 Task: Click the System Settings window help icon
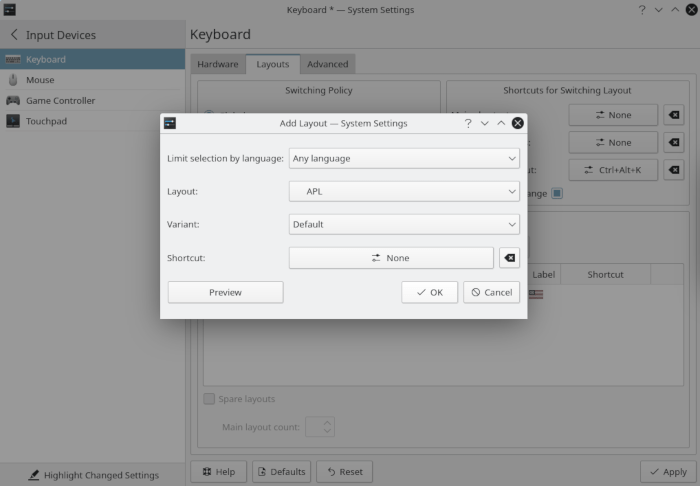pyautogui.click(x=642, y=10)
